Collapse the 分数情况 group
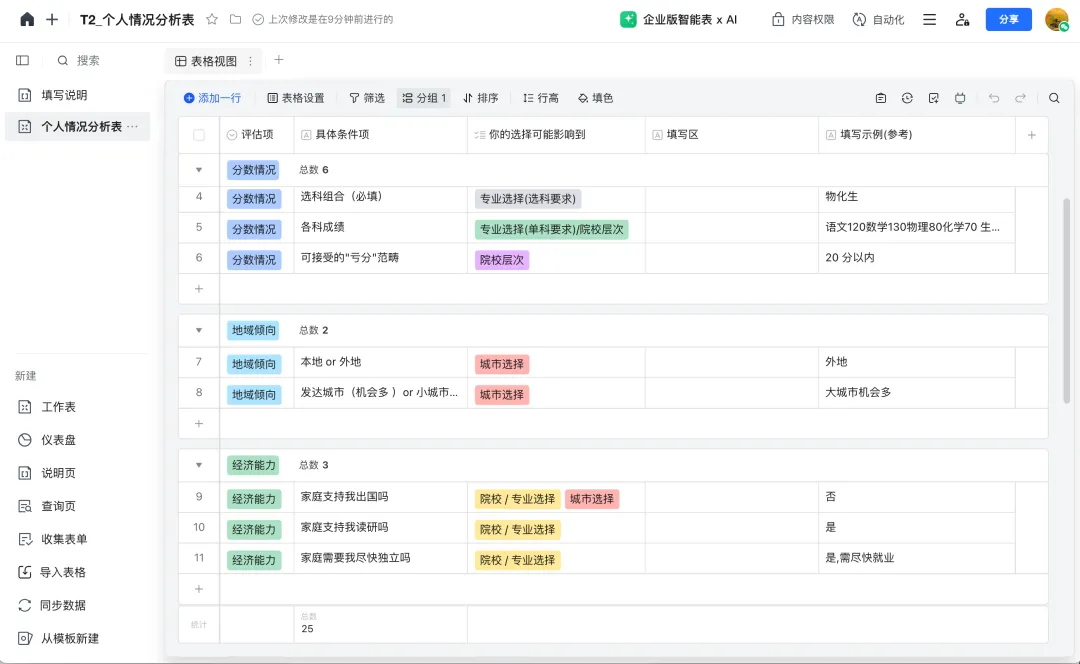Screen dimensions: 1080x664 coord(199,169)
